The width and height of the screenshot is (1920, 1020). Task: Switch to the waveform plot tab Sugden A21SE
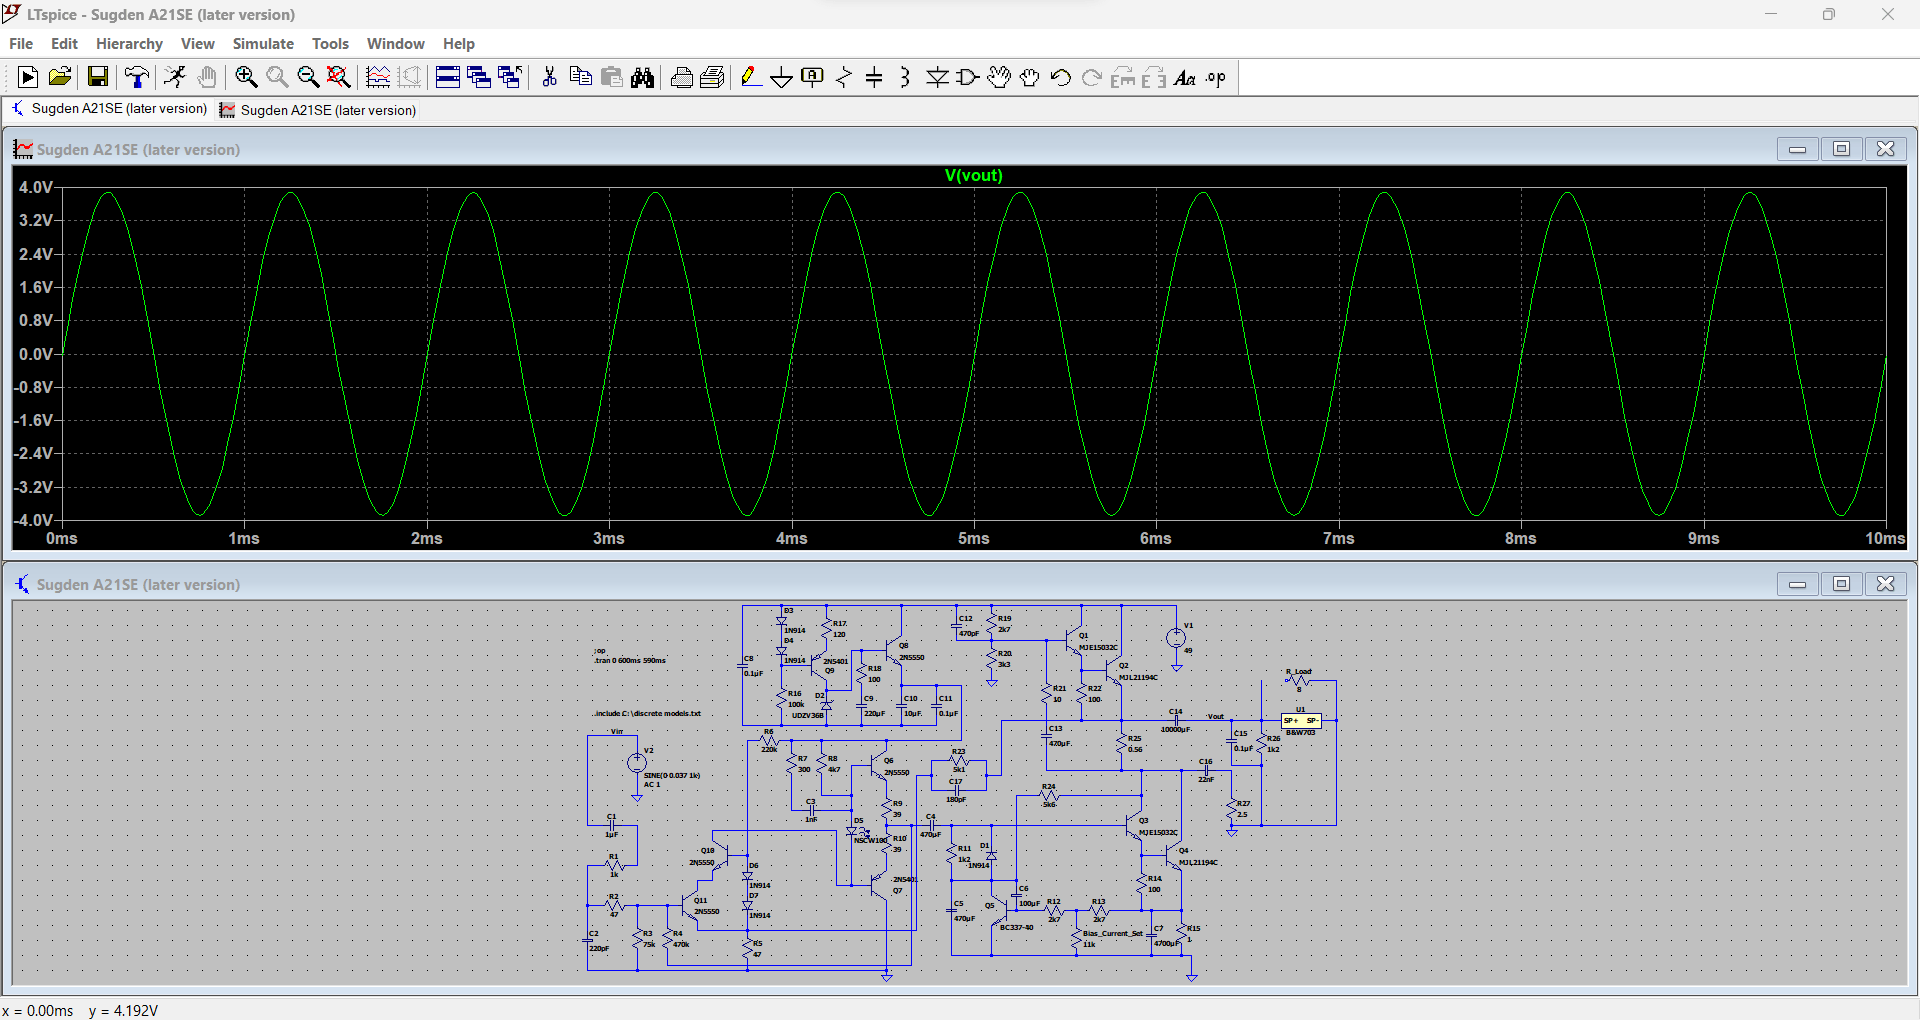[x=319, y=110]
